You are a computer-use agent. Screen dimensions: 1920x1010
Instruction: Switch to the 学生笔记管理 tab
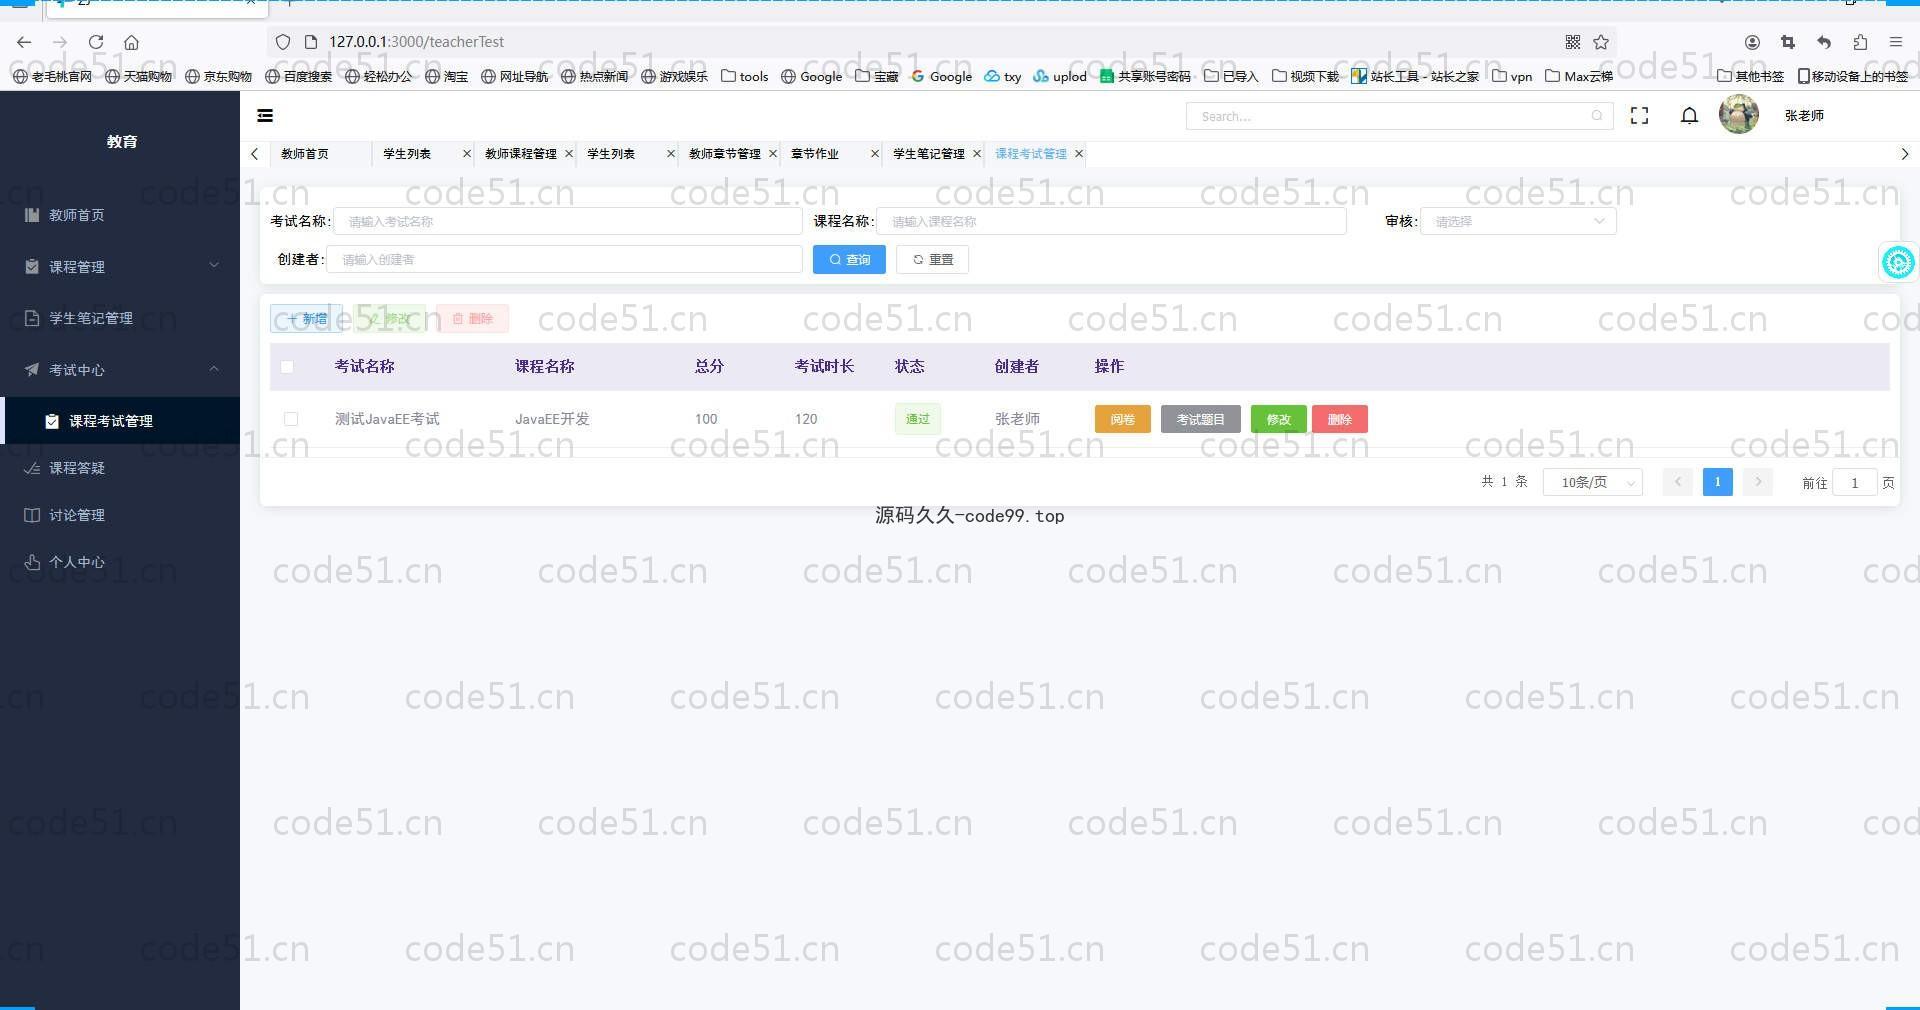[929, 154]
